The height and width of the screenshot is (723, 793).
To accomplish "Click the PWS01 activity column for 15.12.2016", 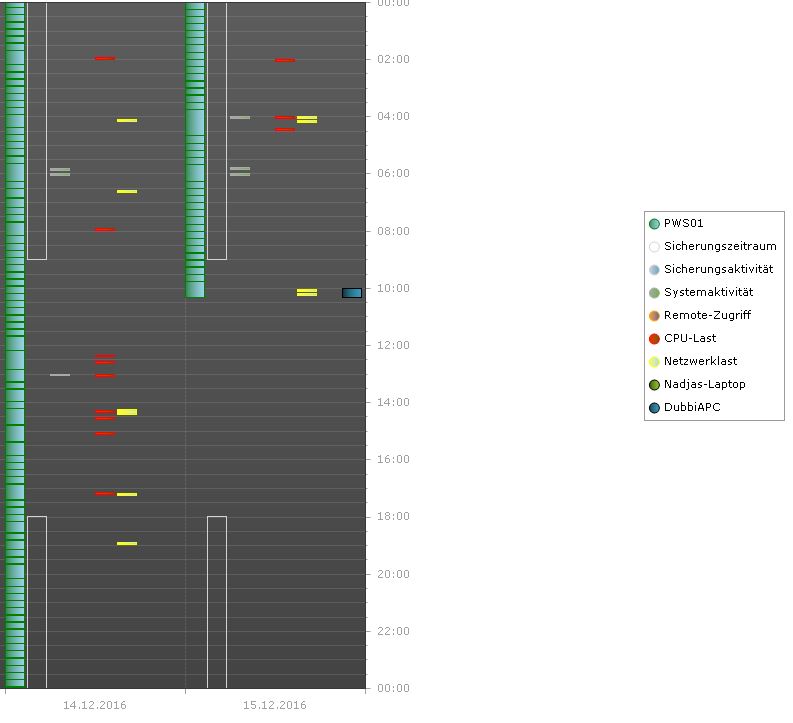I will [x=195, y=150].
